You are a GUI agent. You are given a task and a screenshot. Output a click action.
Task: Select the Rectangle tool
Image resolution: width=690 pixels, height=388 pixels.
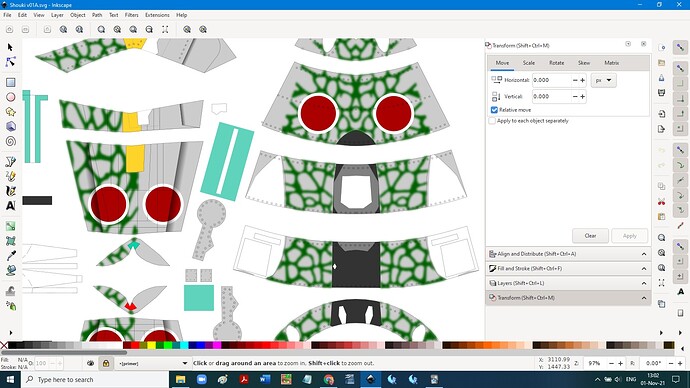tap(11, 82)
